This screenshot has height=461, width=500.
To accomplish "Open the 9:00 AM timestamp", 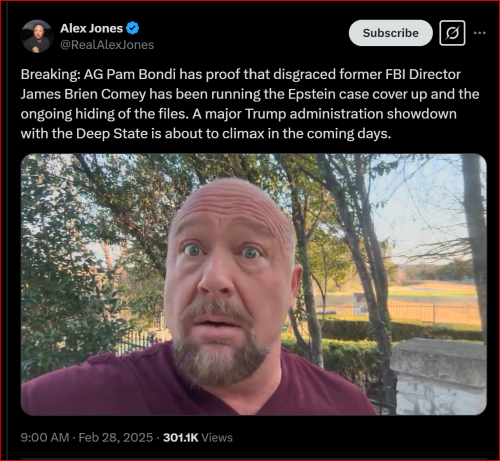I will pyautogui.click(x=45, y=437).
